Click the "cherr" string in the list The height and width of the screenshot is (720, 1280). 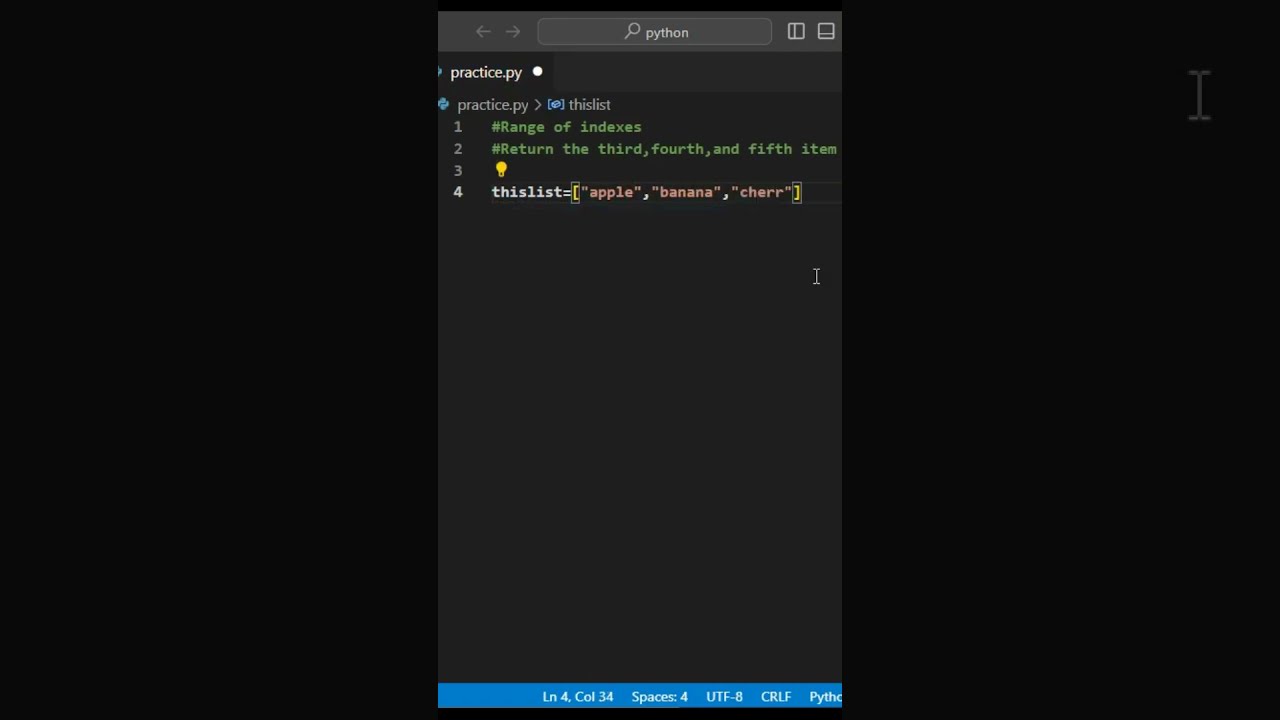point(762,192)
